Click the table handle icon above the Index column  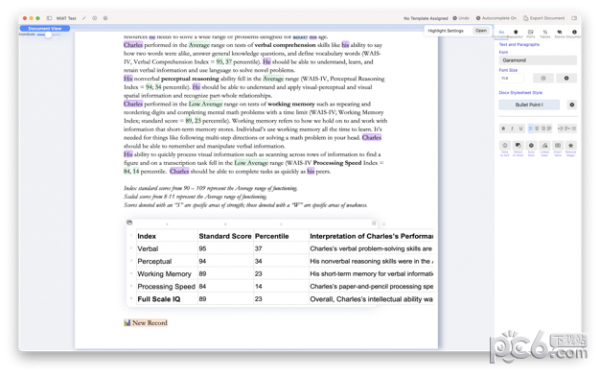[129, 222]
